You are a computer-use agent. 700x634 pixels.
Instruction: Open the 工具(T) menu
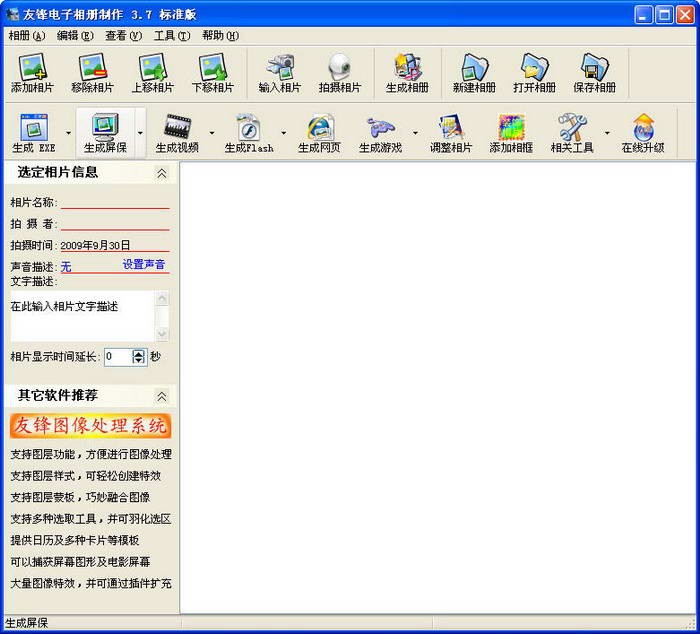click(171, 36)
